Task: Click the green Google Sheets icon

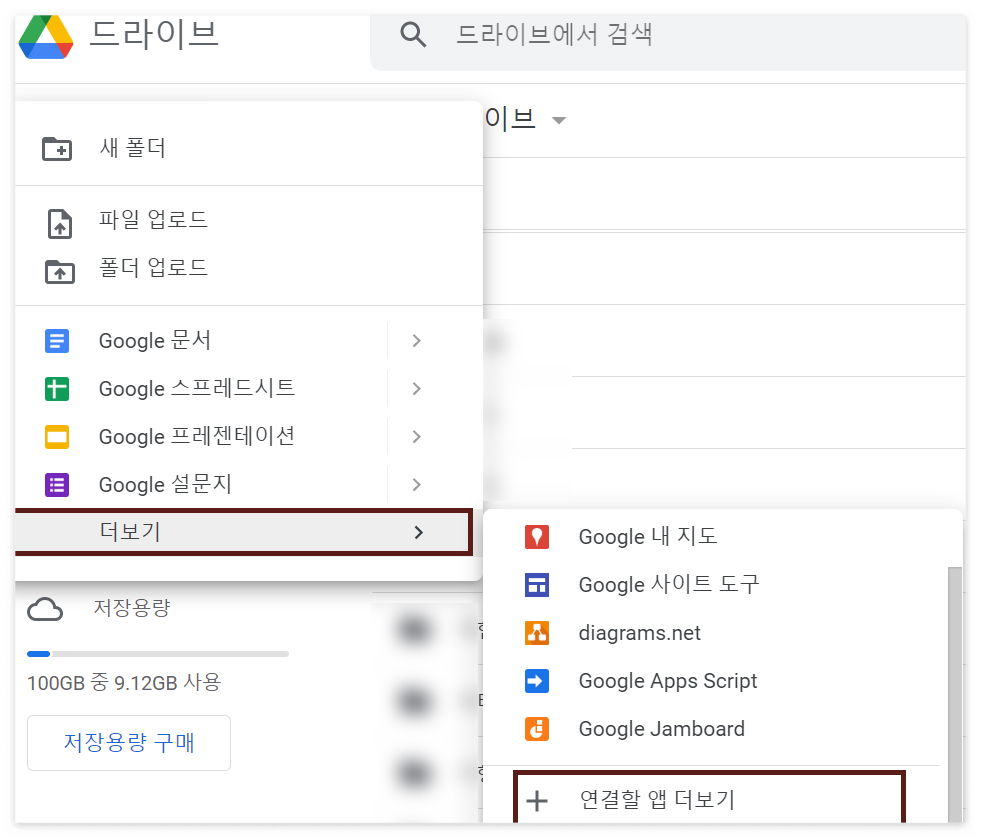Action: pos(57,389)
